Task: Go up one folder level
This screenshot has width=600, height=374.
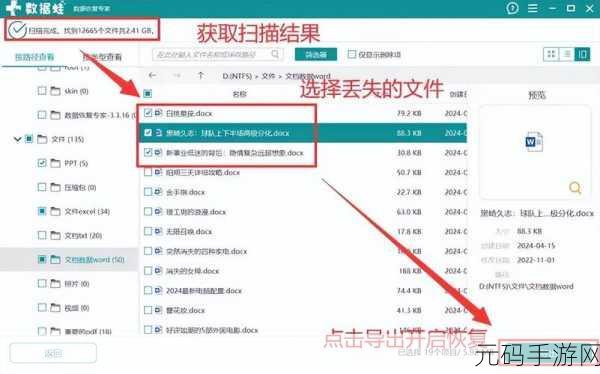Action: tap(201, 75)
